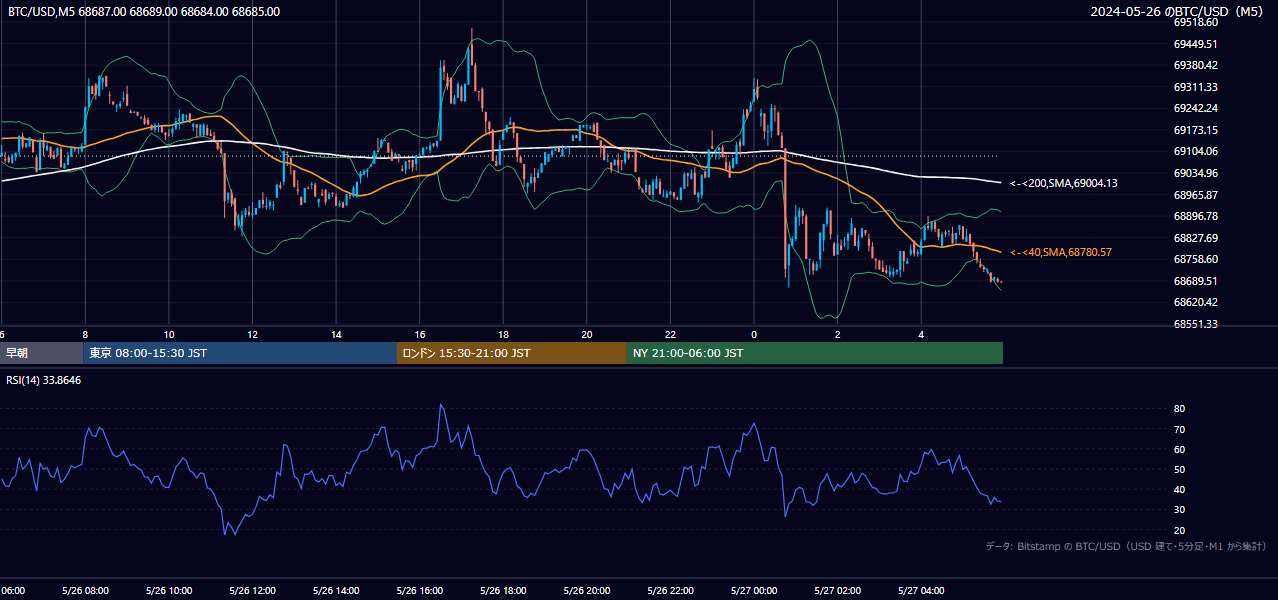Screen dimensions: 1278x600
Task: Click hour tick '4' below the price chart
Action: (921, 334)
